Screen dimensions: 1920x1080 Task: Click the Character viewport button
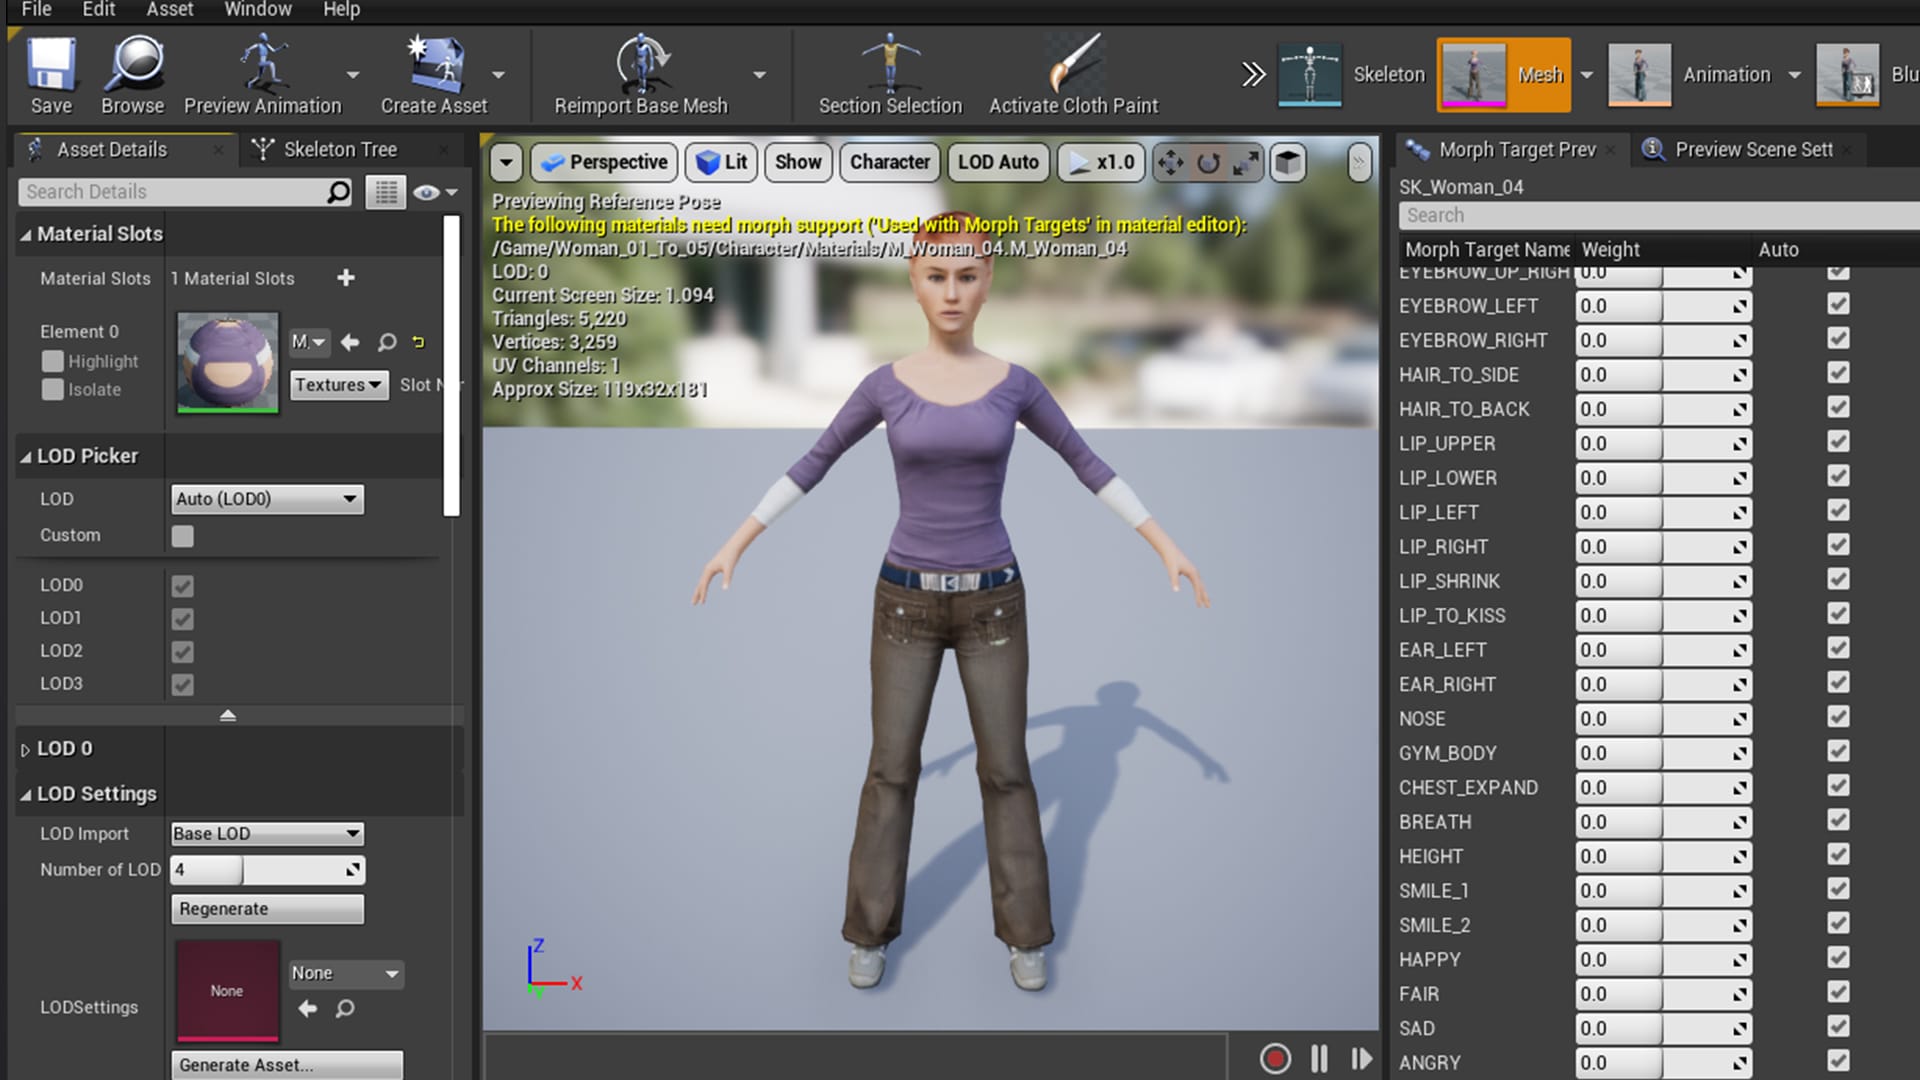pos(889,162)
